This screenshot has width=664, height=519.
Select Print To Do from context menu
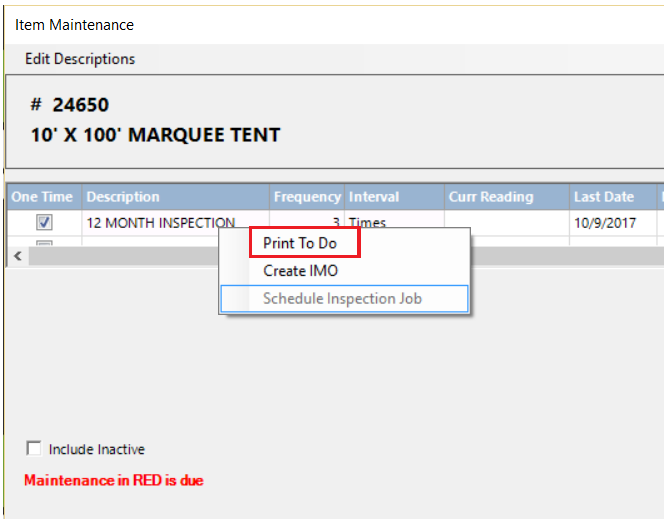coord(299,243)
